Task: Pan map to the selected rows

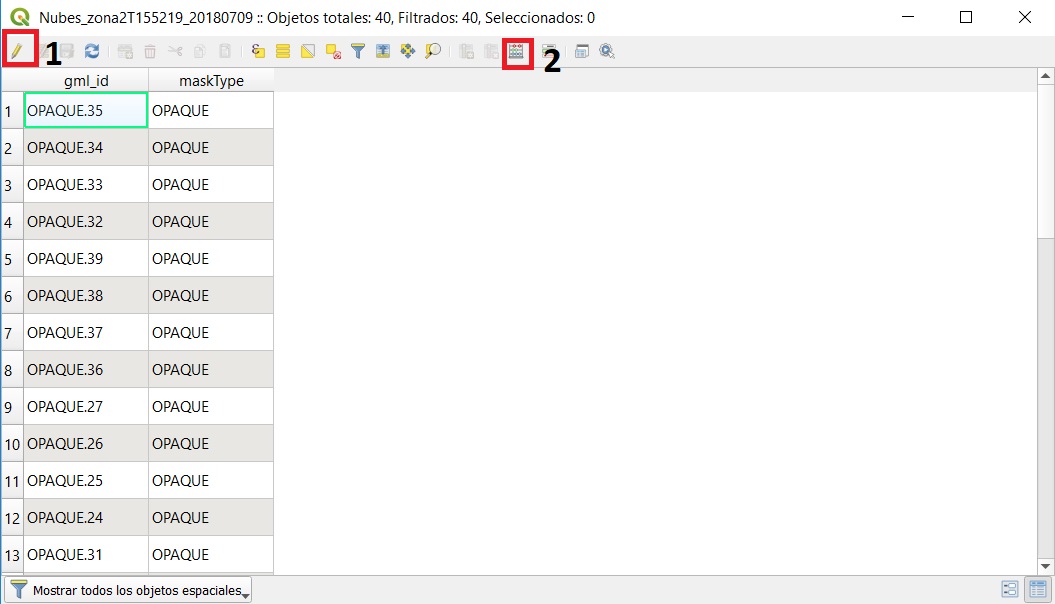Action: click(x=408, y=51)
